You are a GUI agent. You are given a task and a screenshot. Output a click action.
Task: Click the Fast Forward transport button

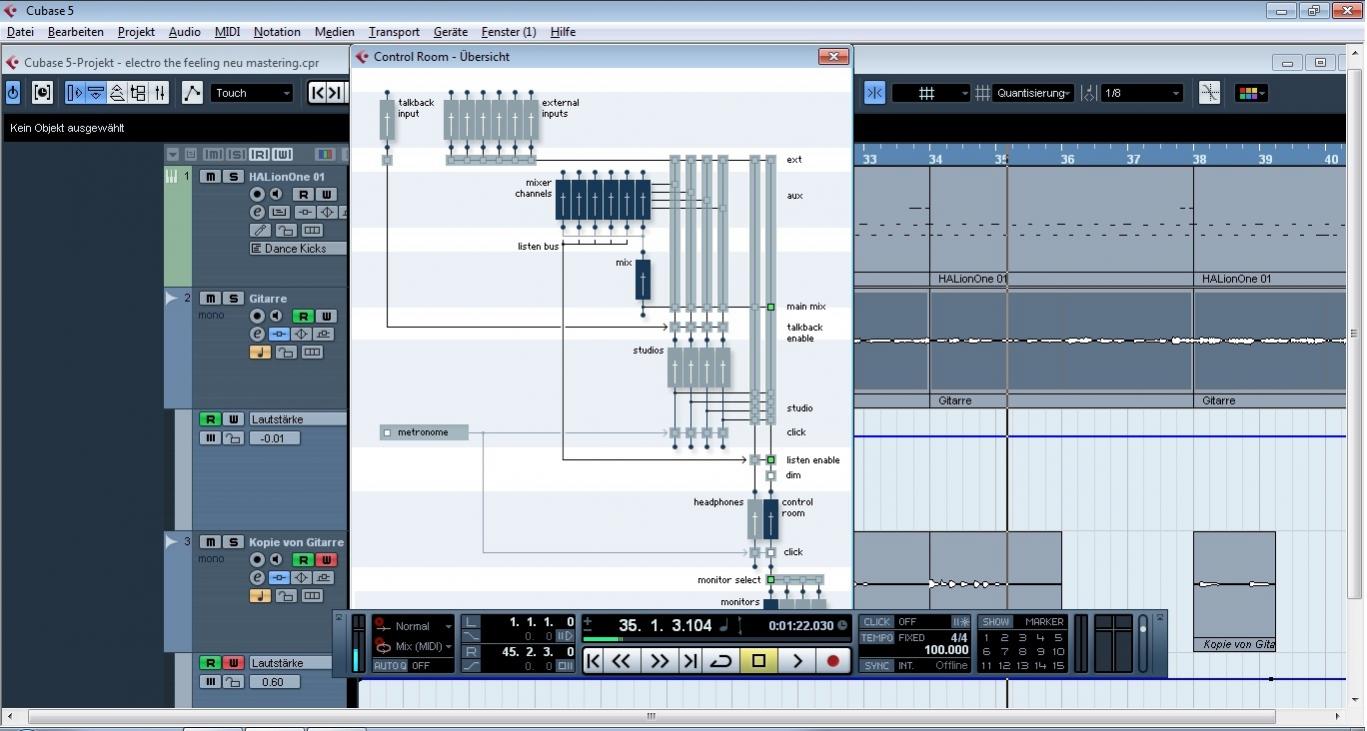pyautogui.click(x=659, y=661)
